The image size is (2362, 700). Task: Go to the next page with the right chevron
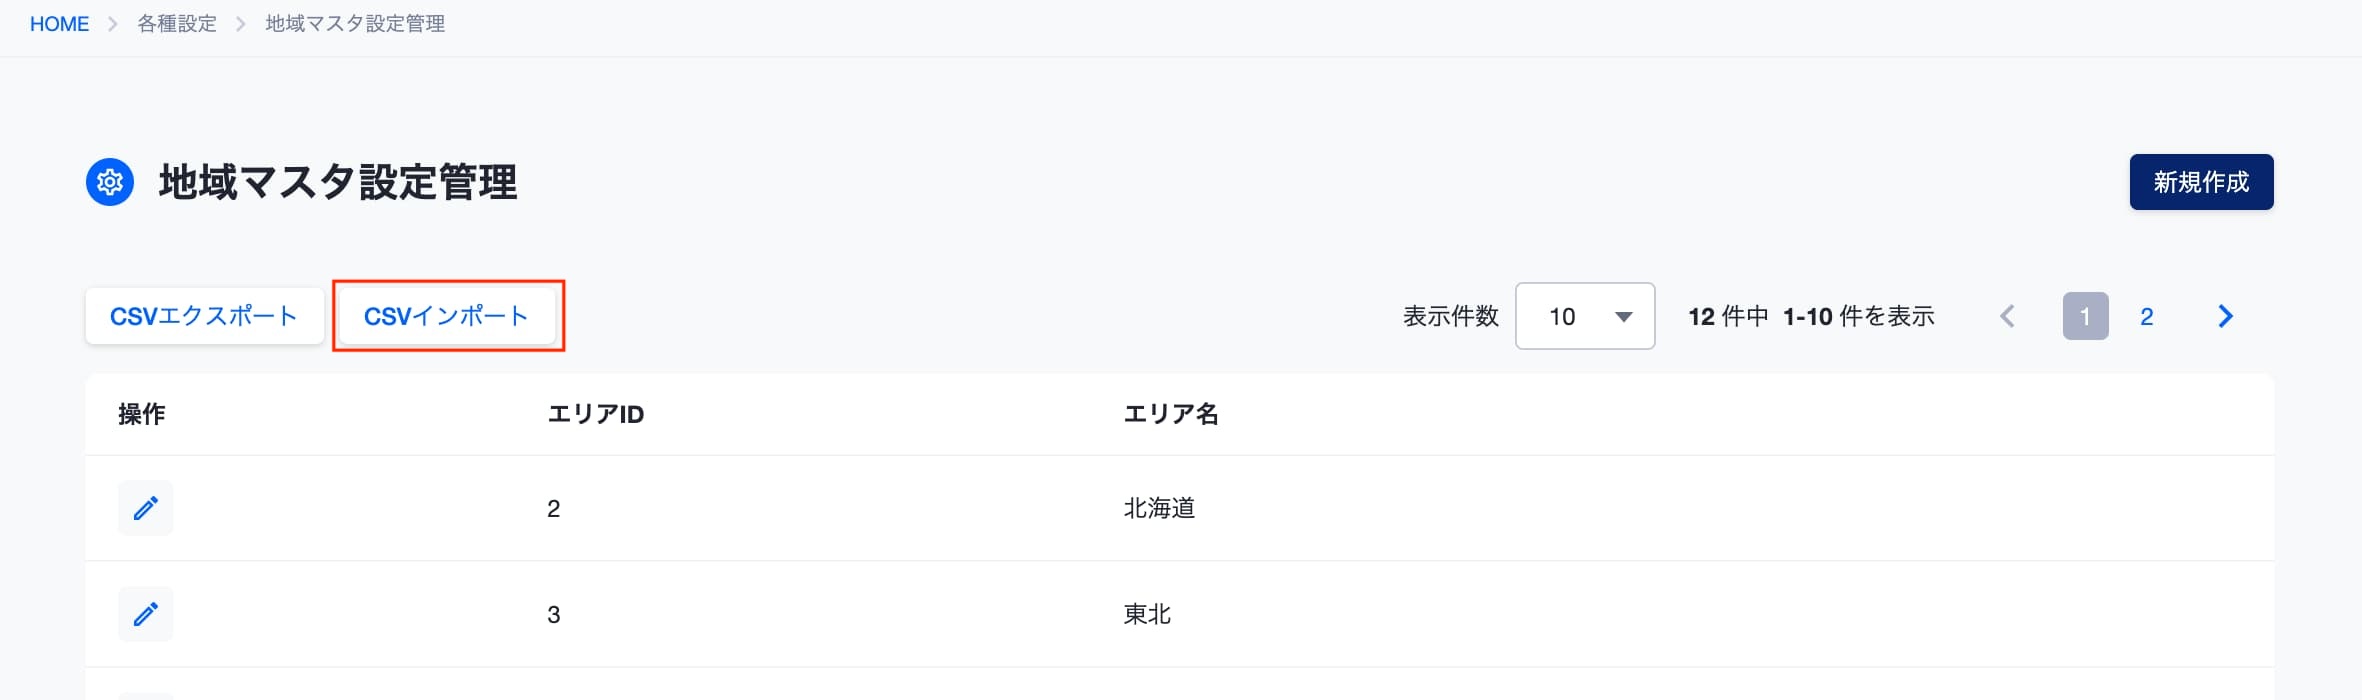tap(2225, 316)
